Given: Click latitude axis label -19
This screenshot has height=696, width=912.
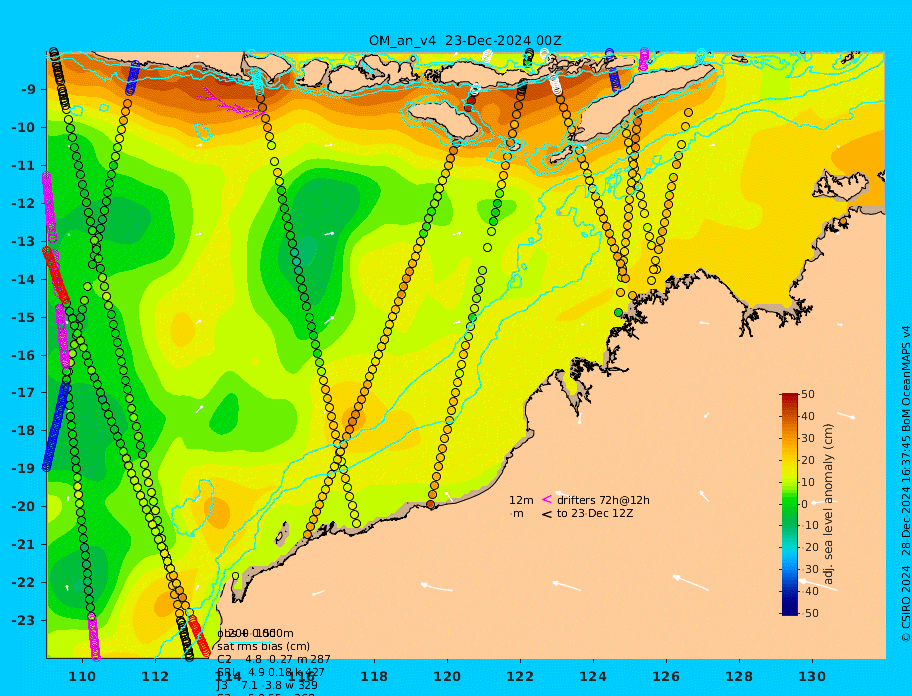Looking at the screenshot, I should point(23,469).
